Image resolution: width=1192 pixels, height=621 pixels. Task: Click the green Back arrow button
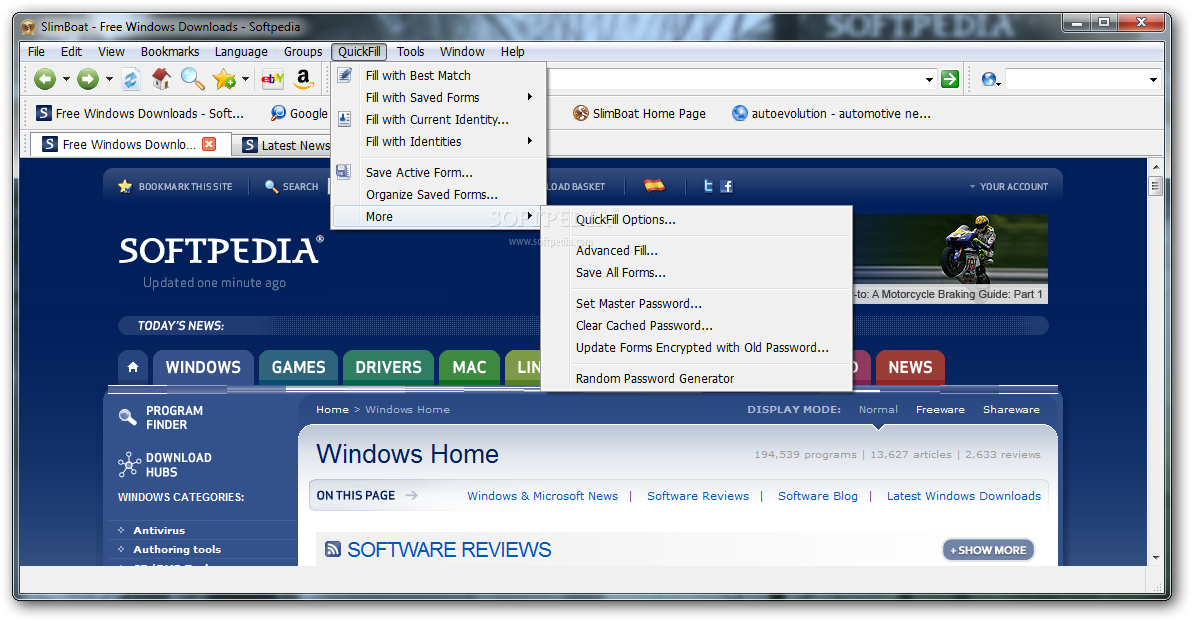point(45,78)
